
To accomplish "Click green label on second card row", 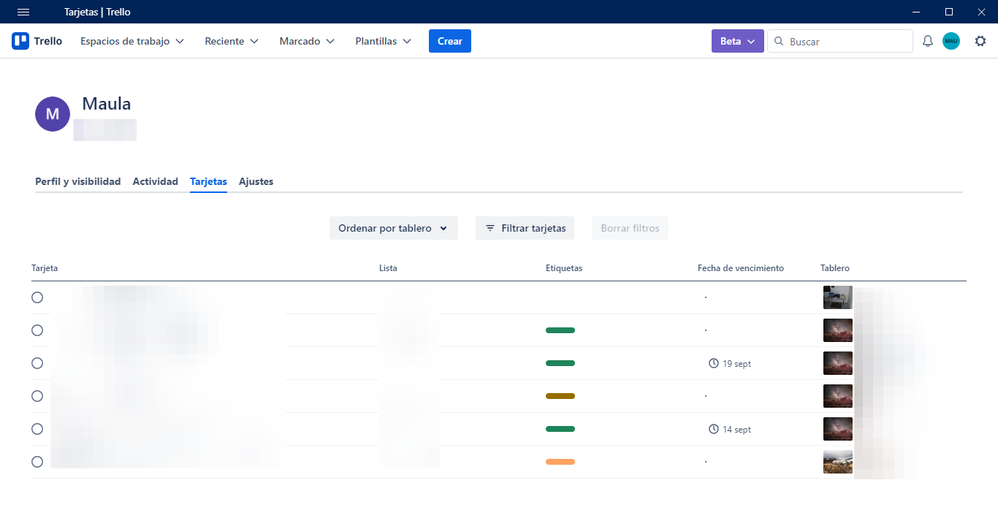I will [x=560, y=330].
